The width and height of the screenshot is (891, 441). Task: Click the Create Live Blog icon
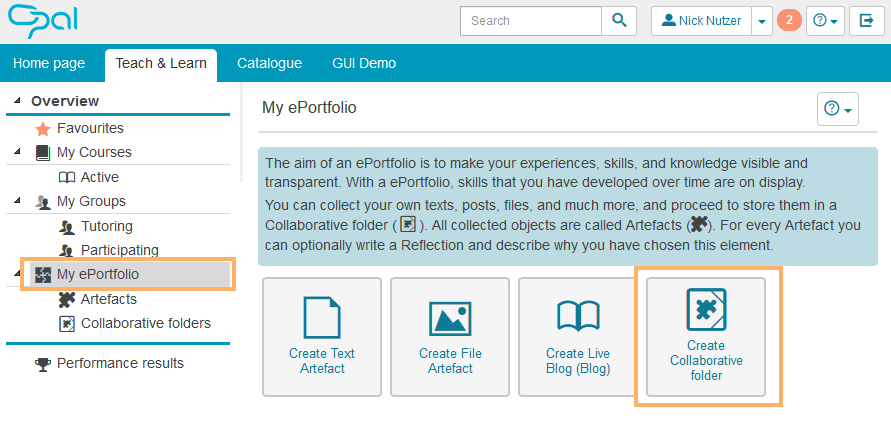[577, 317]
